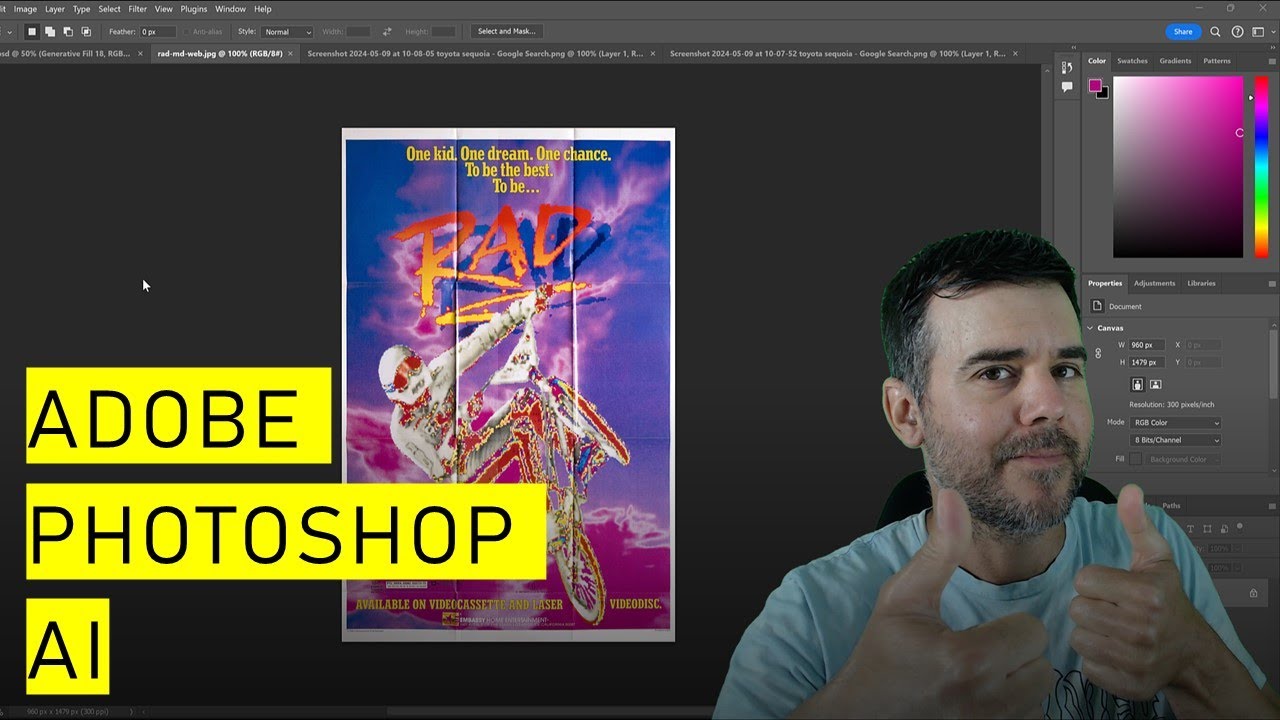Open the Window menu
Image resolution: width=1280 pixels, height=720 pixels.
tap(231, 9)
